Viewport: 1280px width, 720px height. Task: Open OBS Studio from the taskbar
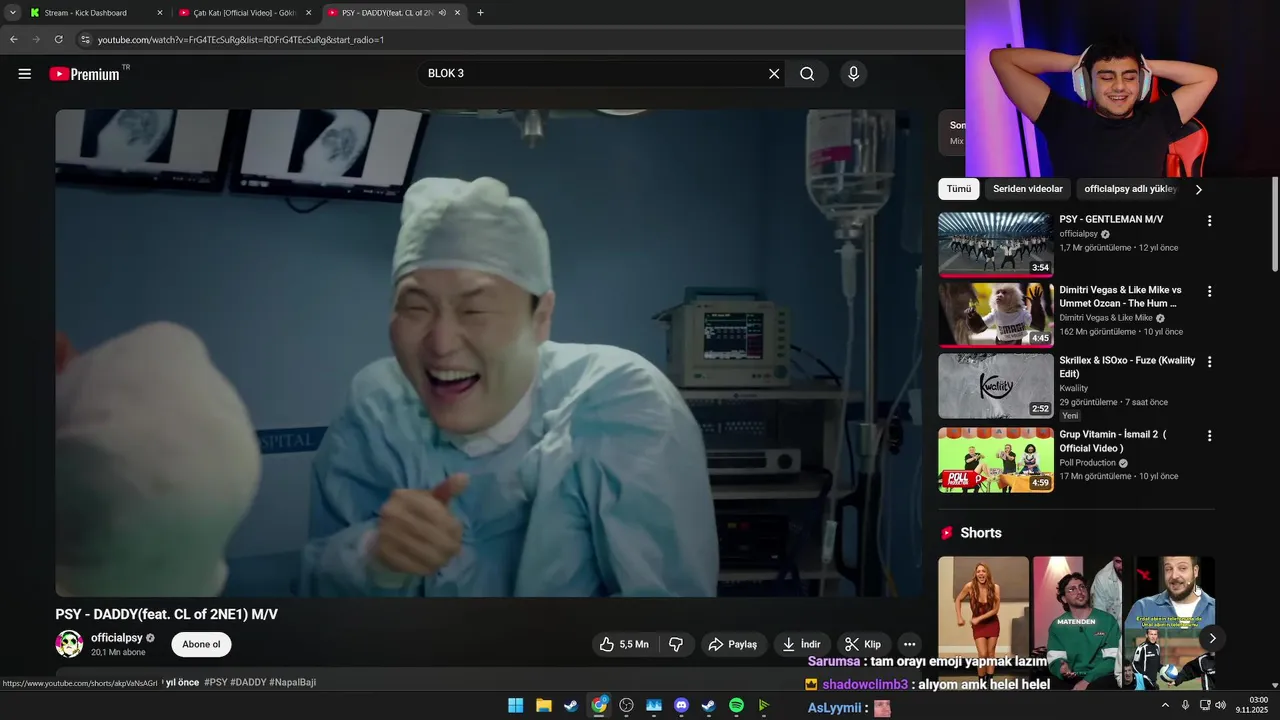pos(626,705)
